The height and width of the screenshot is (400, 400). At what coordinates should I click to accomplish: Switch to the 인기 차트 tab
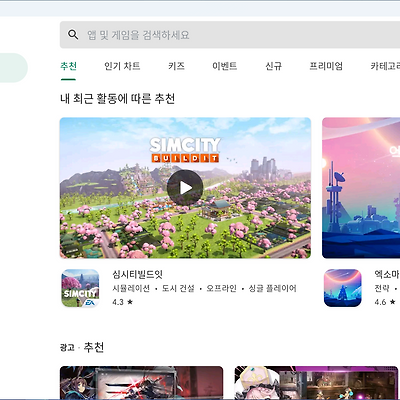(122, 66)
